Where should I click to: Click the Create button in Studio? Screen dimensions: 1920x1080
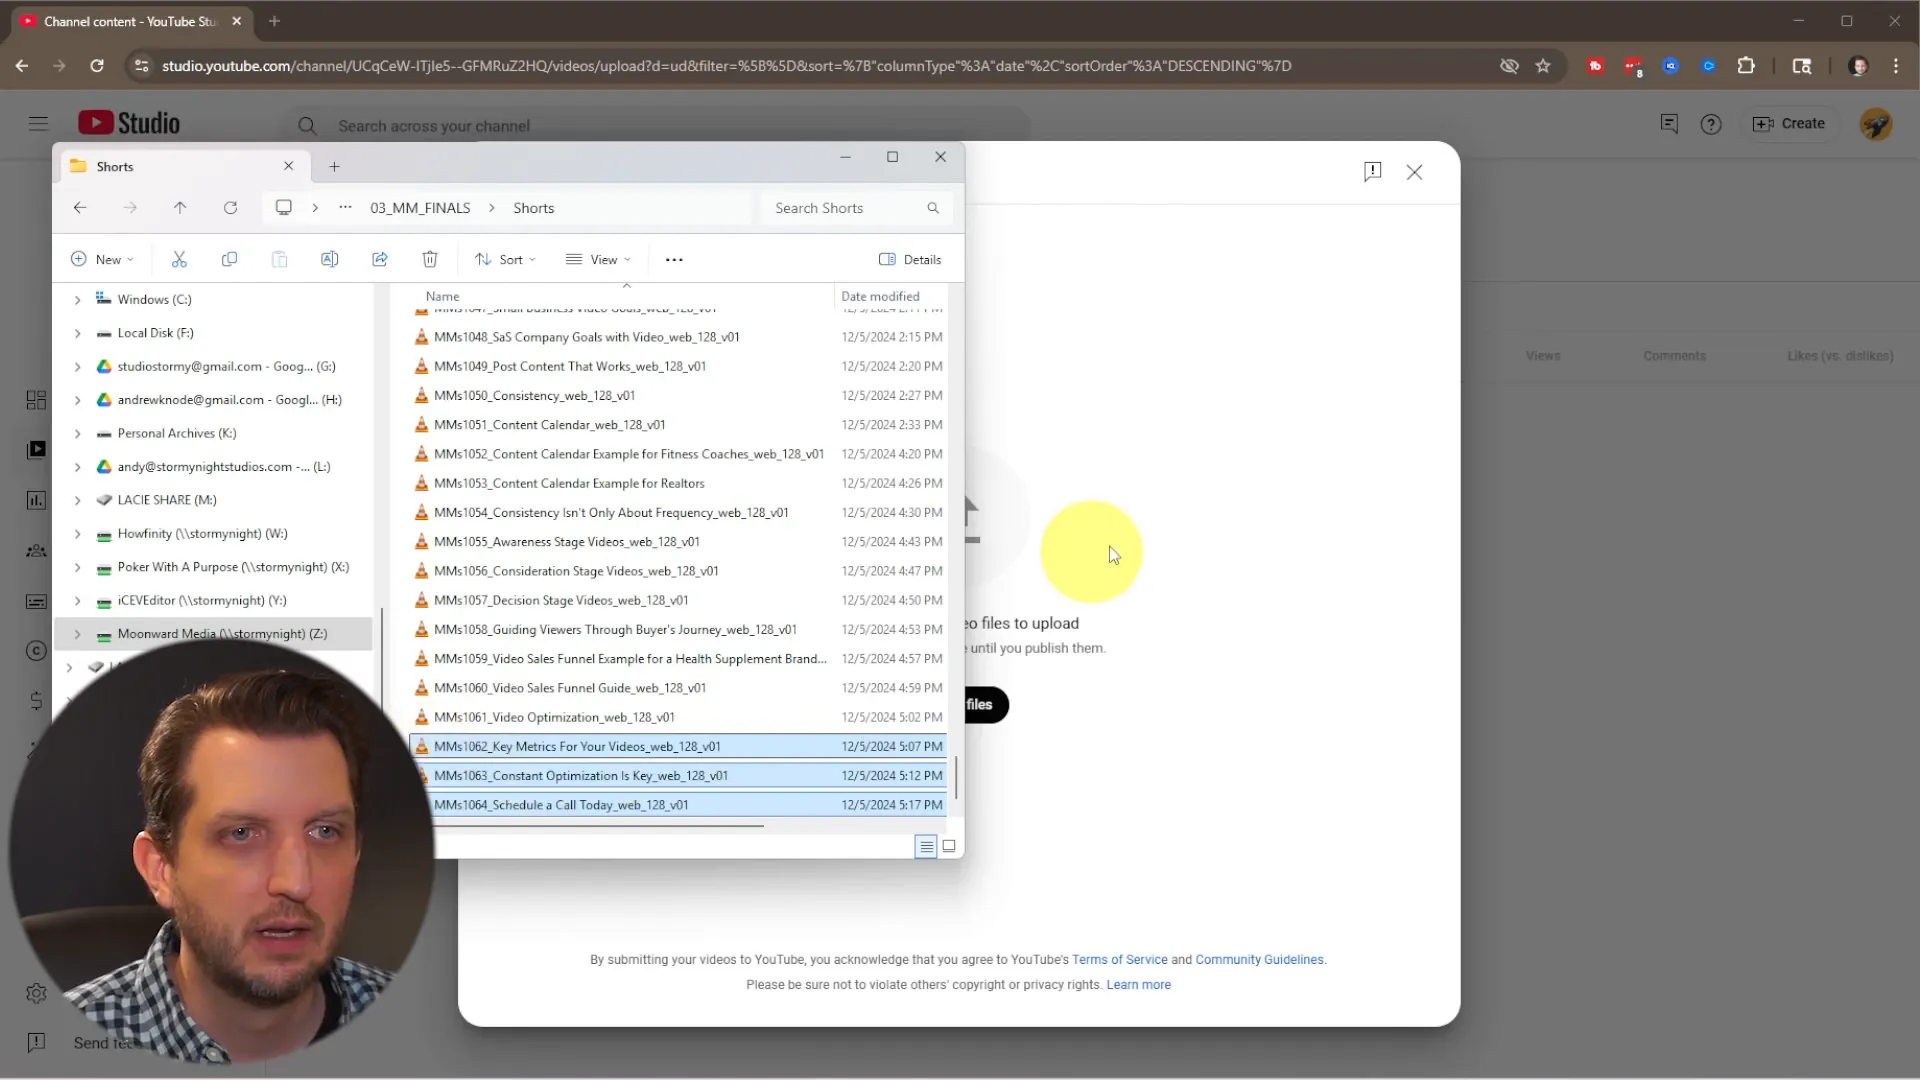1790,124
